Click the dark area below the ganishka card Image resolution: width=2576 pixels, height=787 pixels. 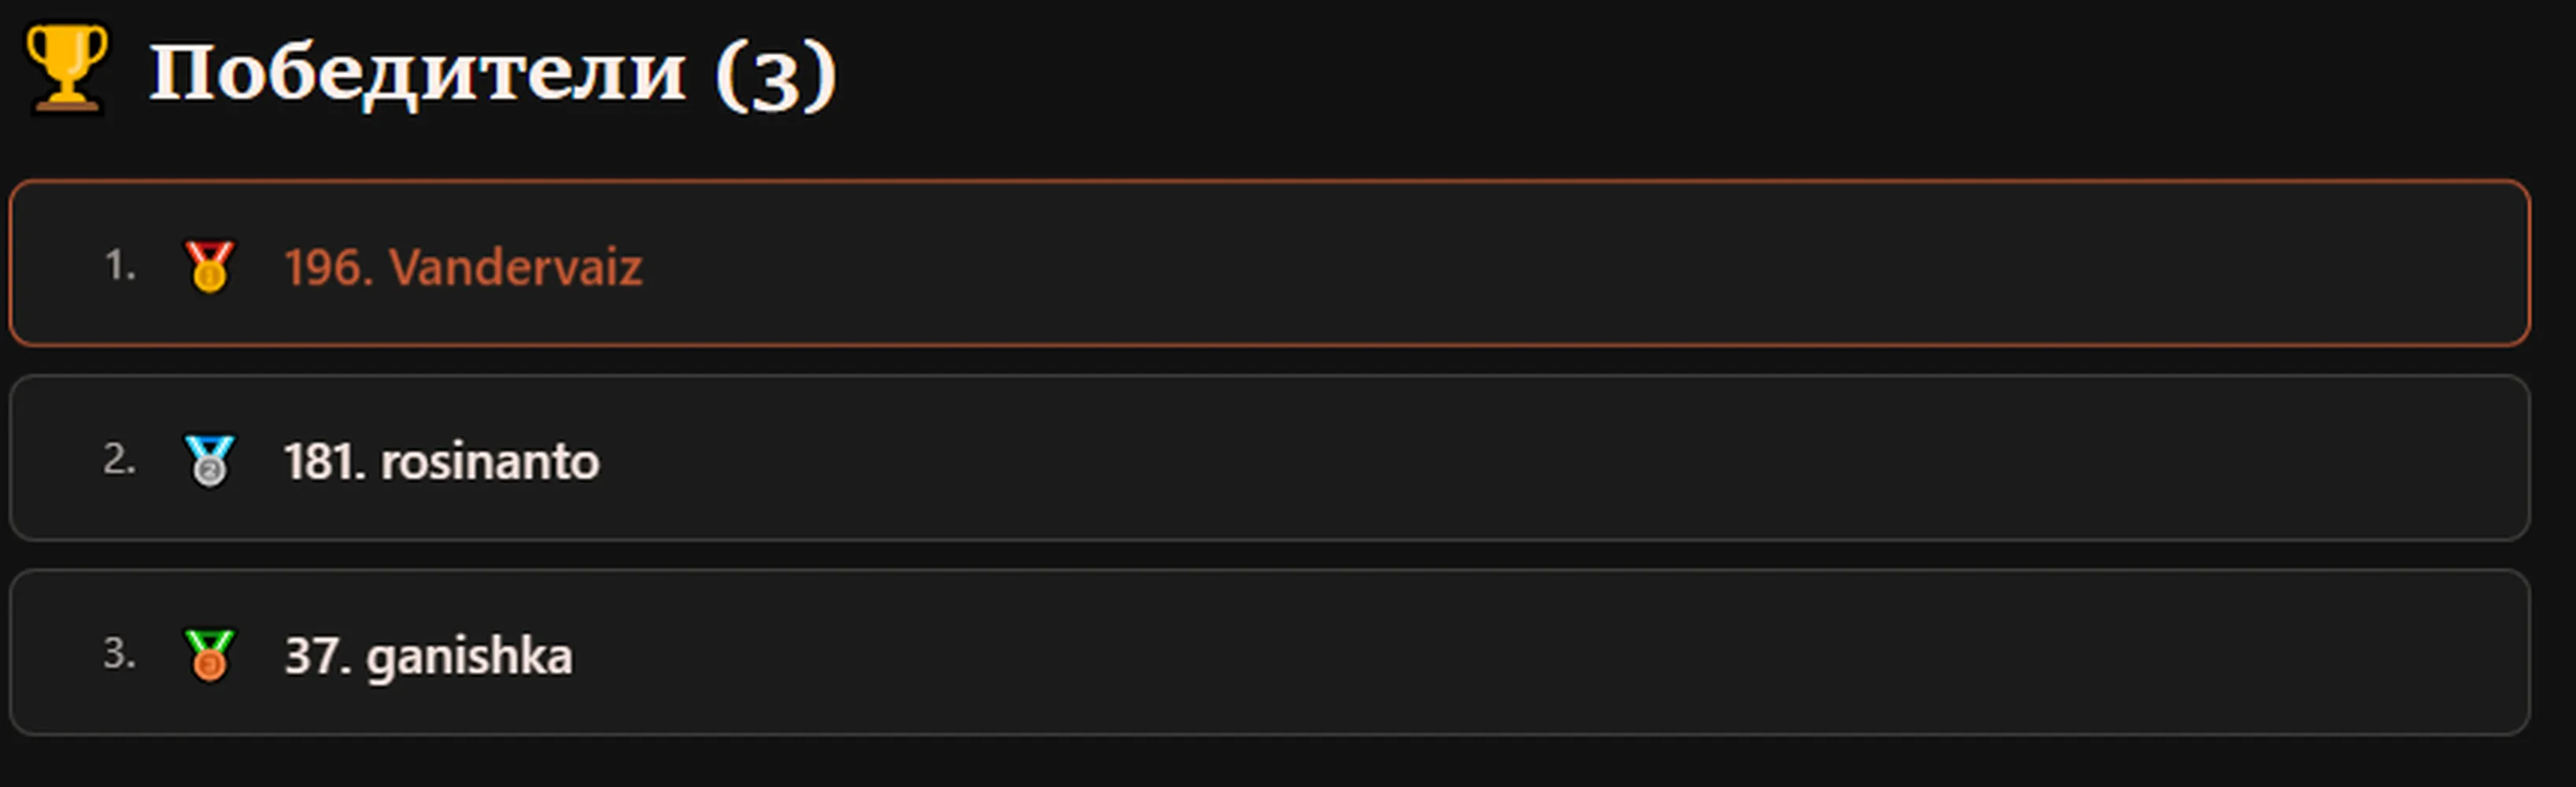pyautogui.click(x=1288, y=763)
